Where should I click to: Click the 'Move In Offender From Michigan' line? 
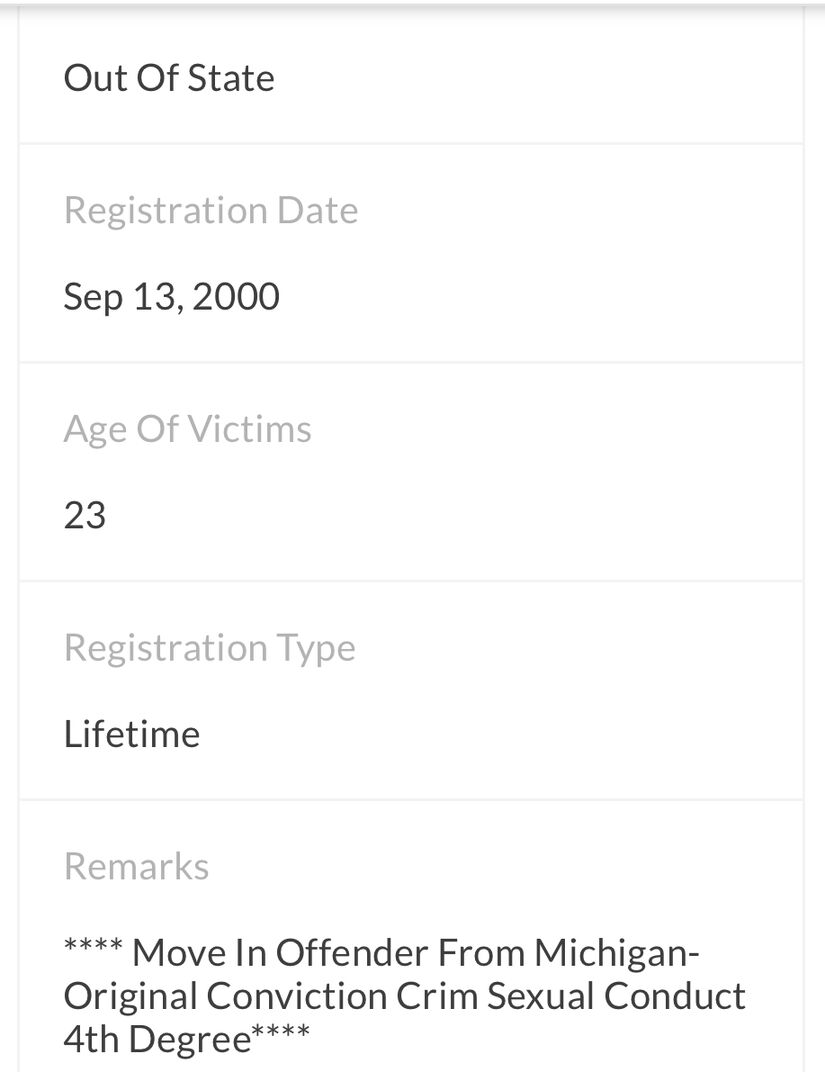tap(416, 953)
